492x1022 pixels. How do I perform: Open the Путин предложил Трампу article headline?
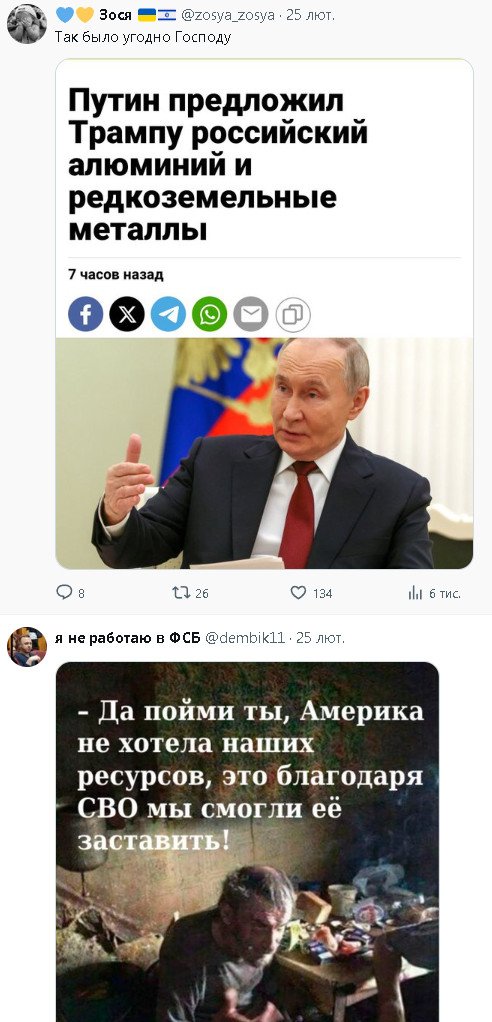coord(218,166)
